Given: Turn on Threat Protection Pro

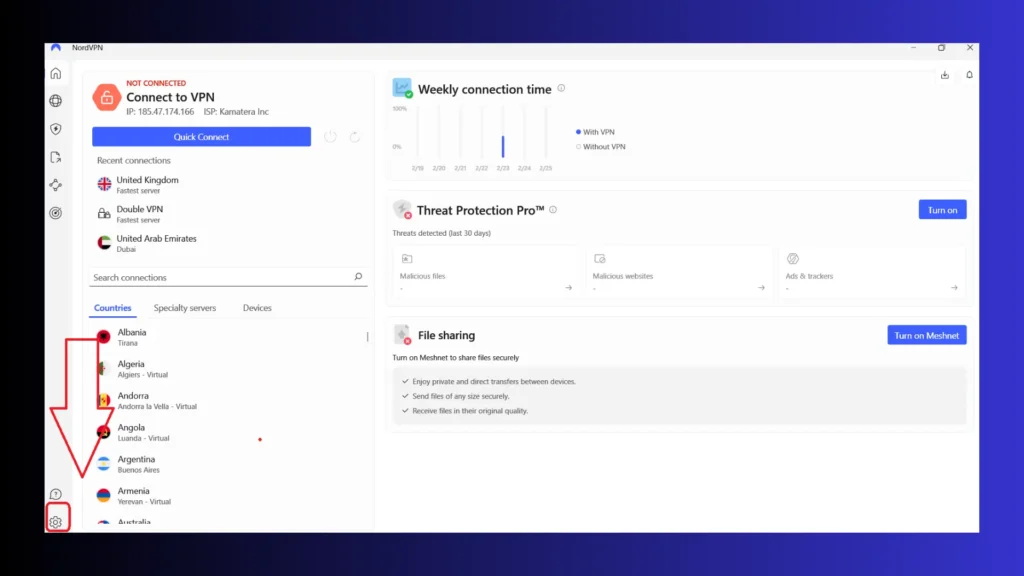Looking at the screenshot, I should point(942,210).
